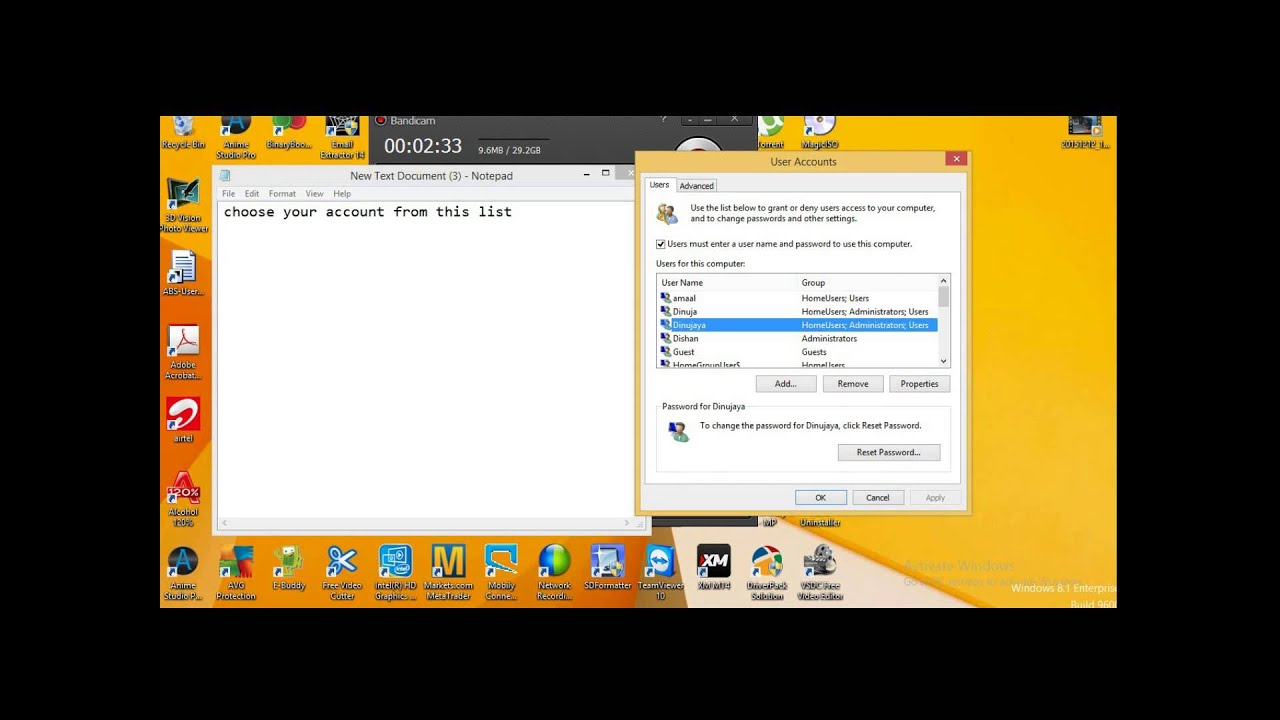The height and width of the screenshot is (720, 1280).
Task: Open the Help menu in Notepad
Action: click(x=342, y=194)
